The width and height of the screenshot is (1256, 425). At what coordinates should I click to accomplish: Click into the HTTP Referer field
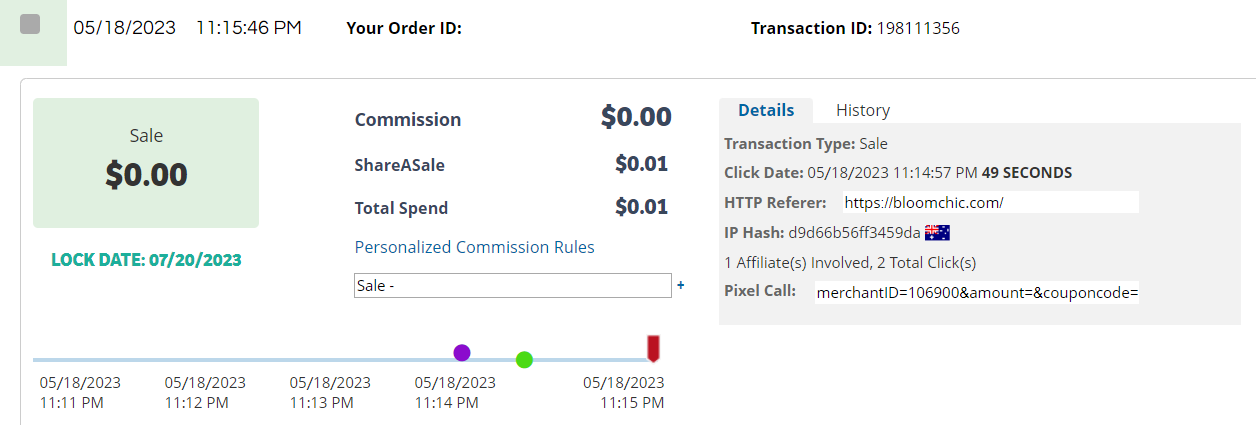[x=990, y=203]
